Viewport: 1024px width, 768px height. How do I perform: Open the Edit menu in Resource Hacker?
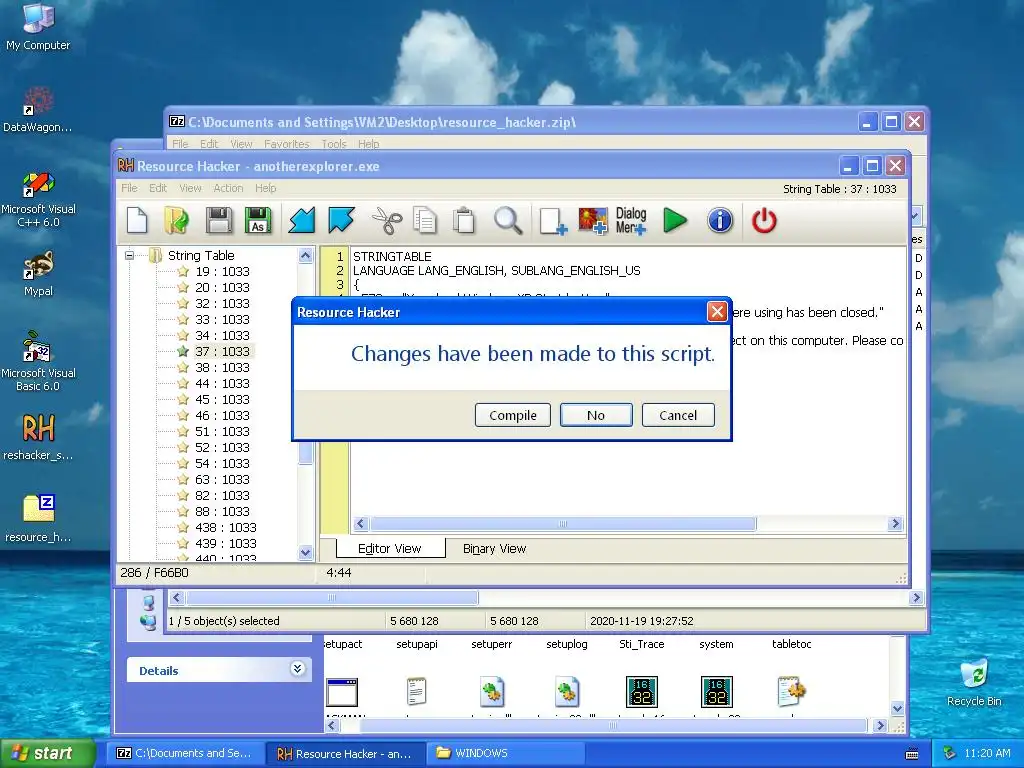[x=158, y=188]
